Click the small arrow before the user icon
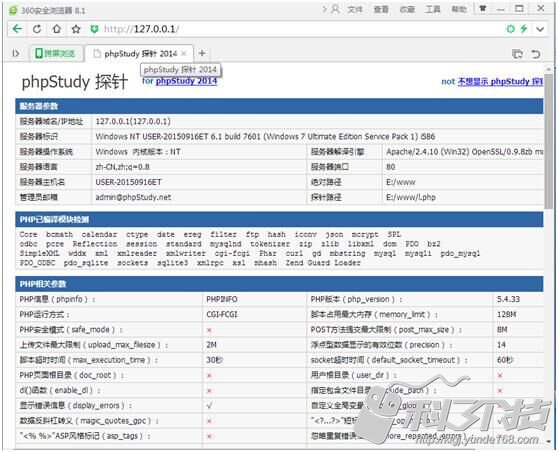 (325, 9)
